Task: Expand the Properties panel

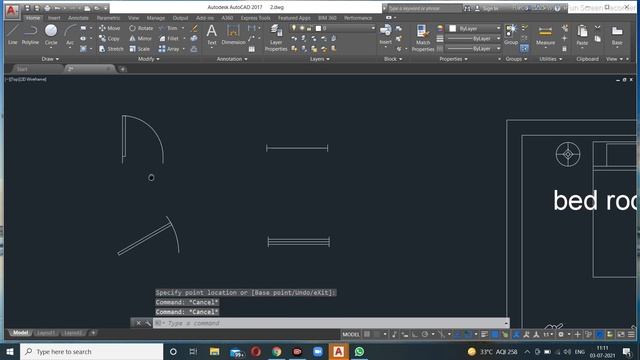Action: (x=453, y=59)
